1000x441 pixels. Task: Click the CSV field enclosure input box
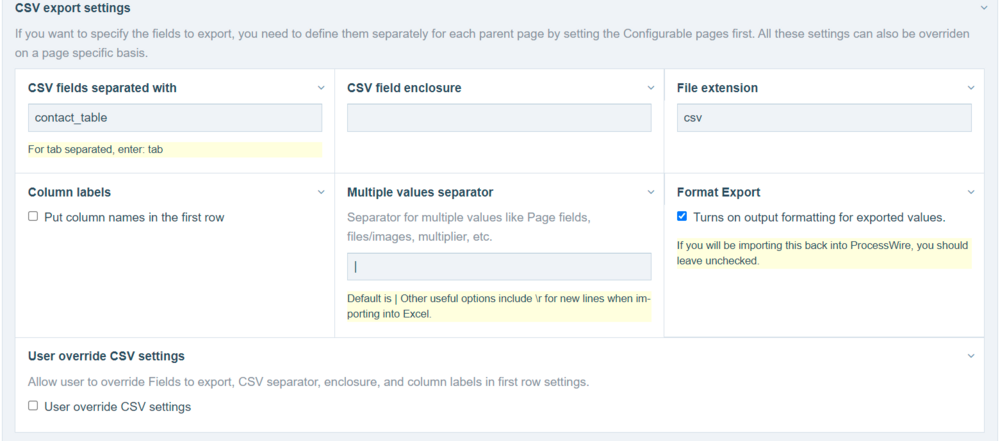(499, 118)
